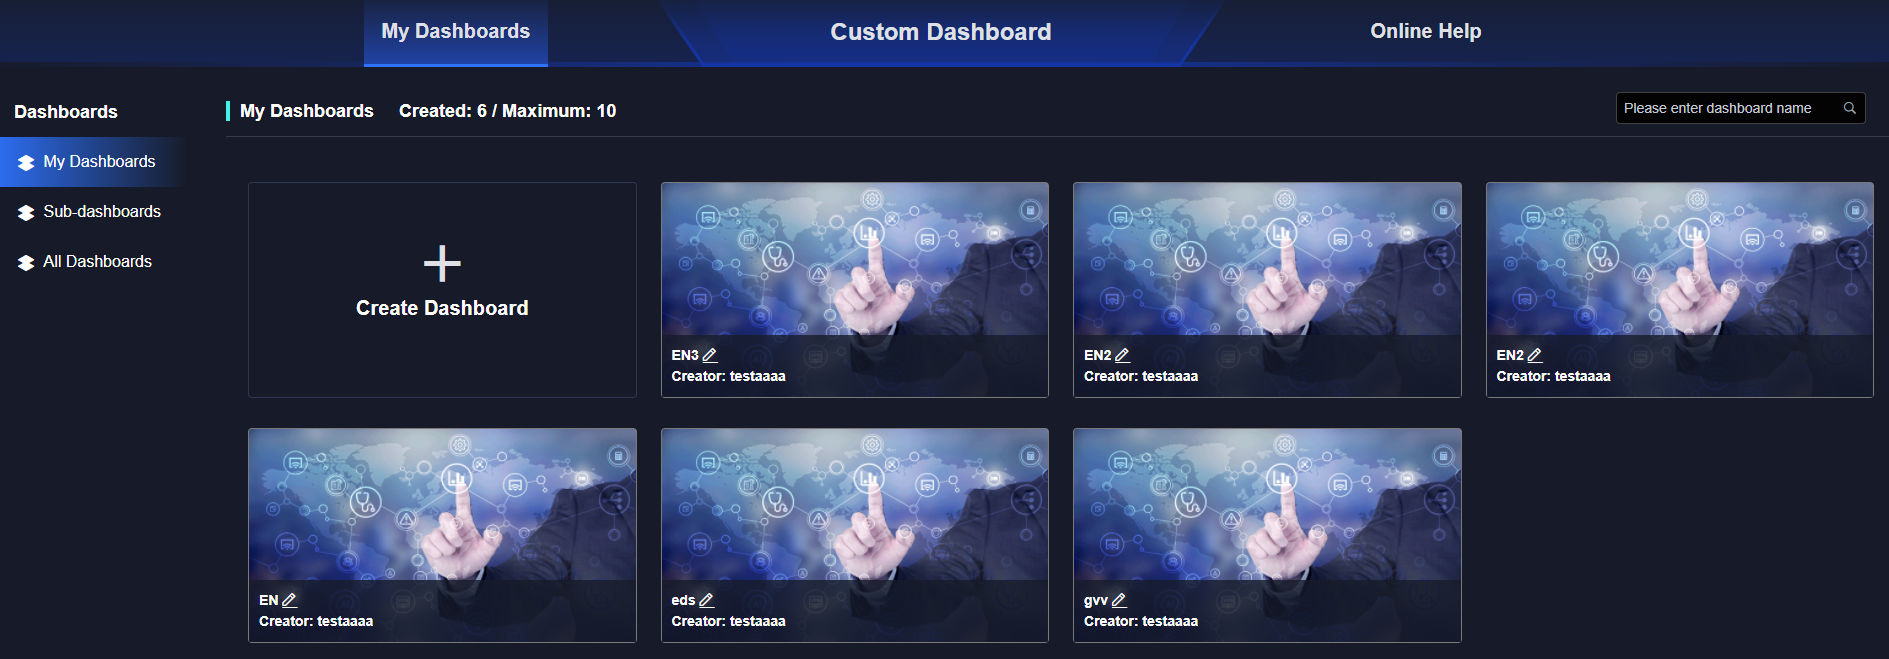Open the eds dashboard thumbnail
This screenshot has height=659, width=1889.
(855, 505)
